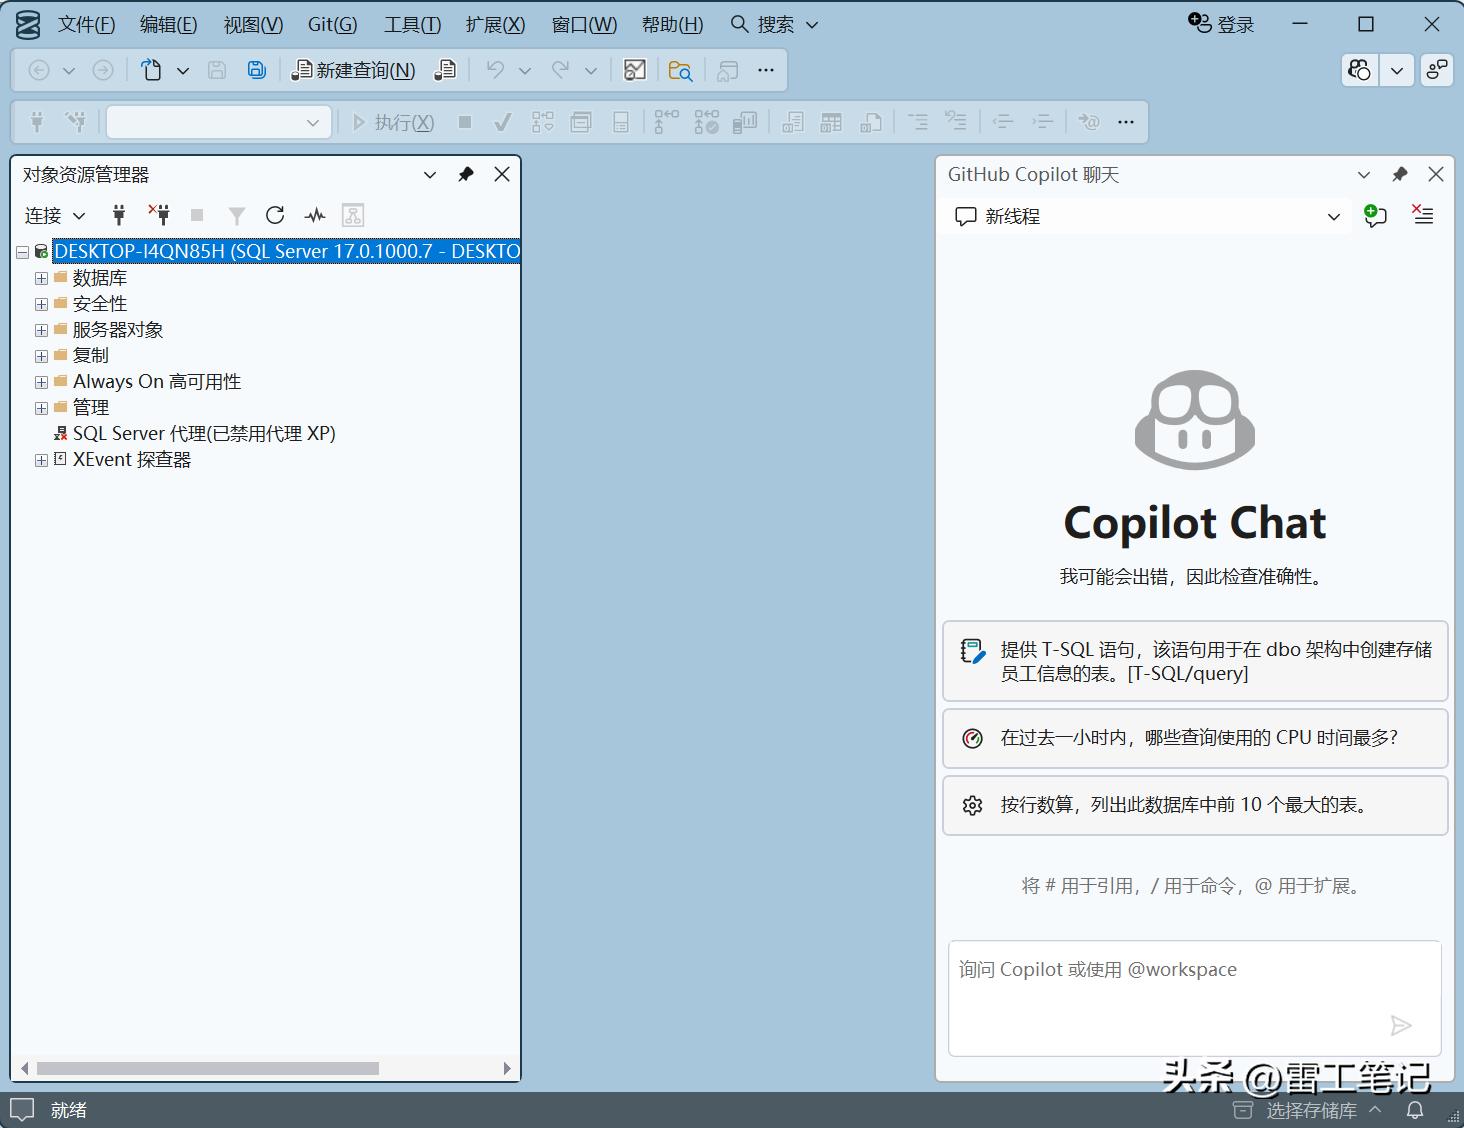Screen dimensions: 1464x1128
Task: Toggle Include Client Statistics
Action: pos(745,122)
